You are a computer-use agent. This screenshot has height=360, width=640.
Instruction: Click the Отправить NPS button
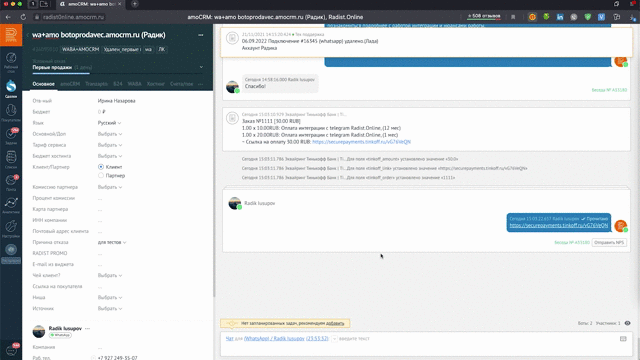click(609, 242)
